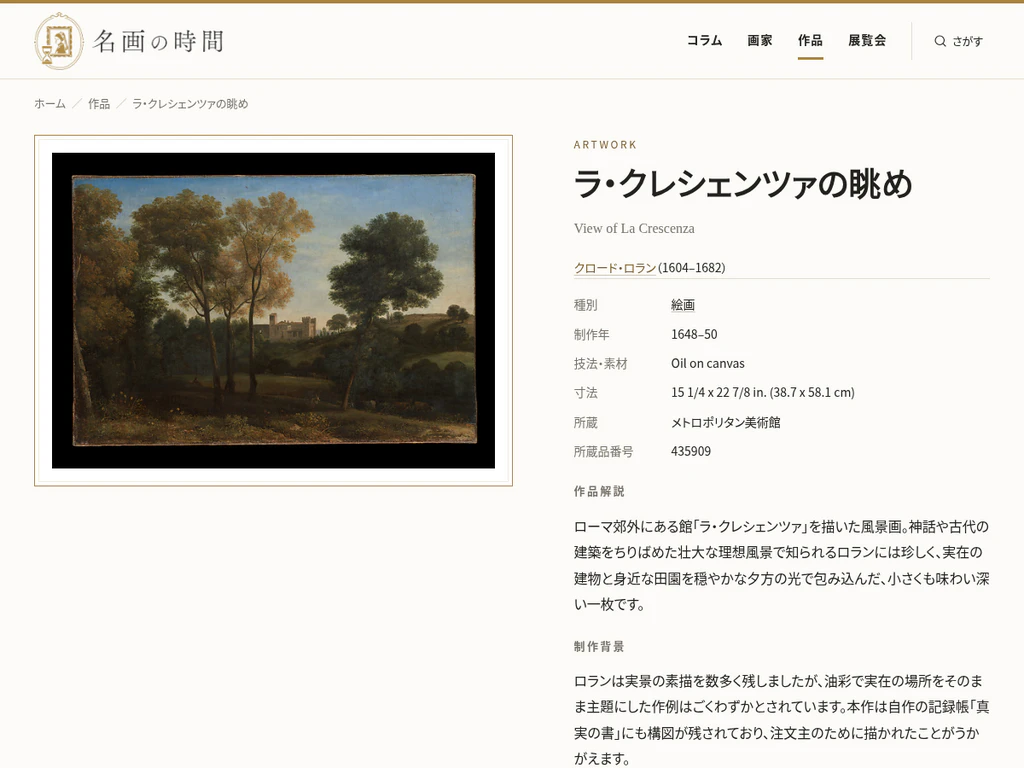Open the コラム menu item
Screen dimensions: 1024x768
coord(704,40)
